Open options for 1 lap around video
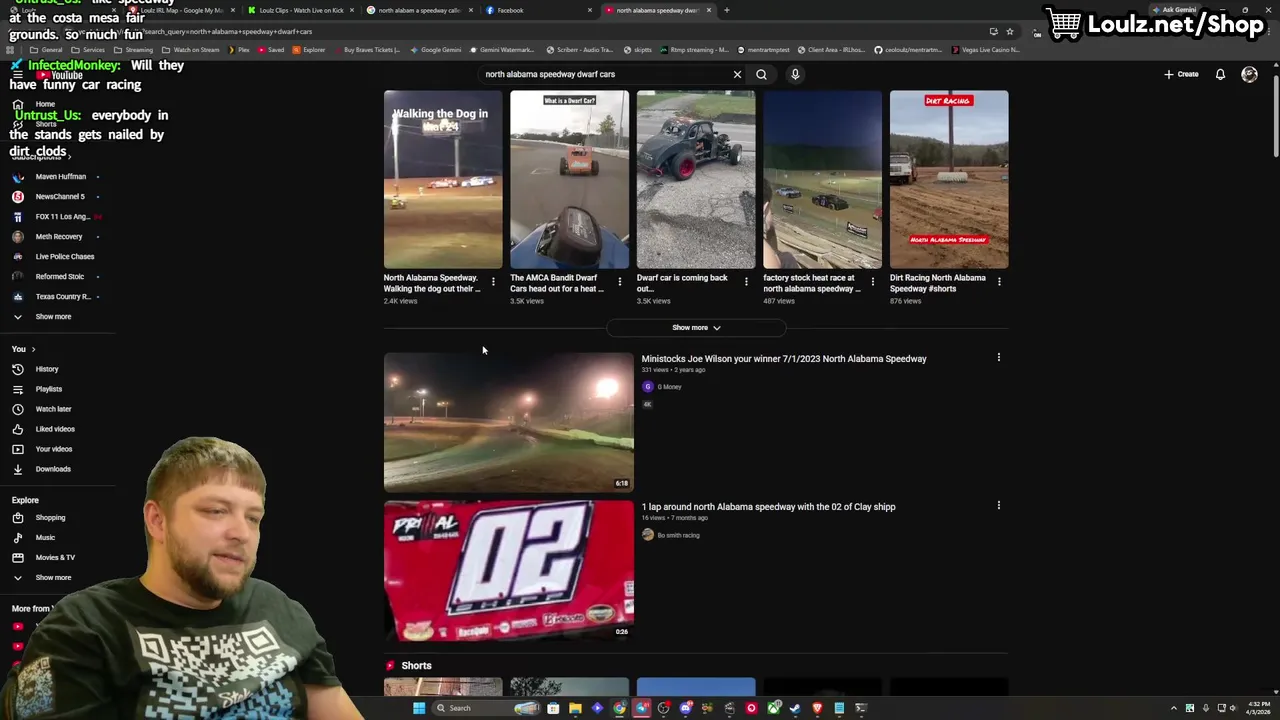This screenshot has width=1280, height=720. click(998, 506)
